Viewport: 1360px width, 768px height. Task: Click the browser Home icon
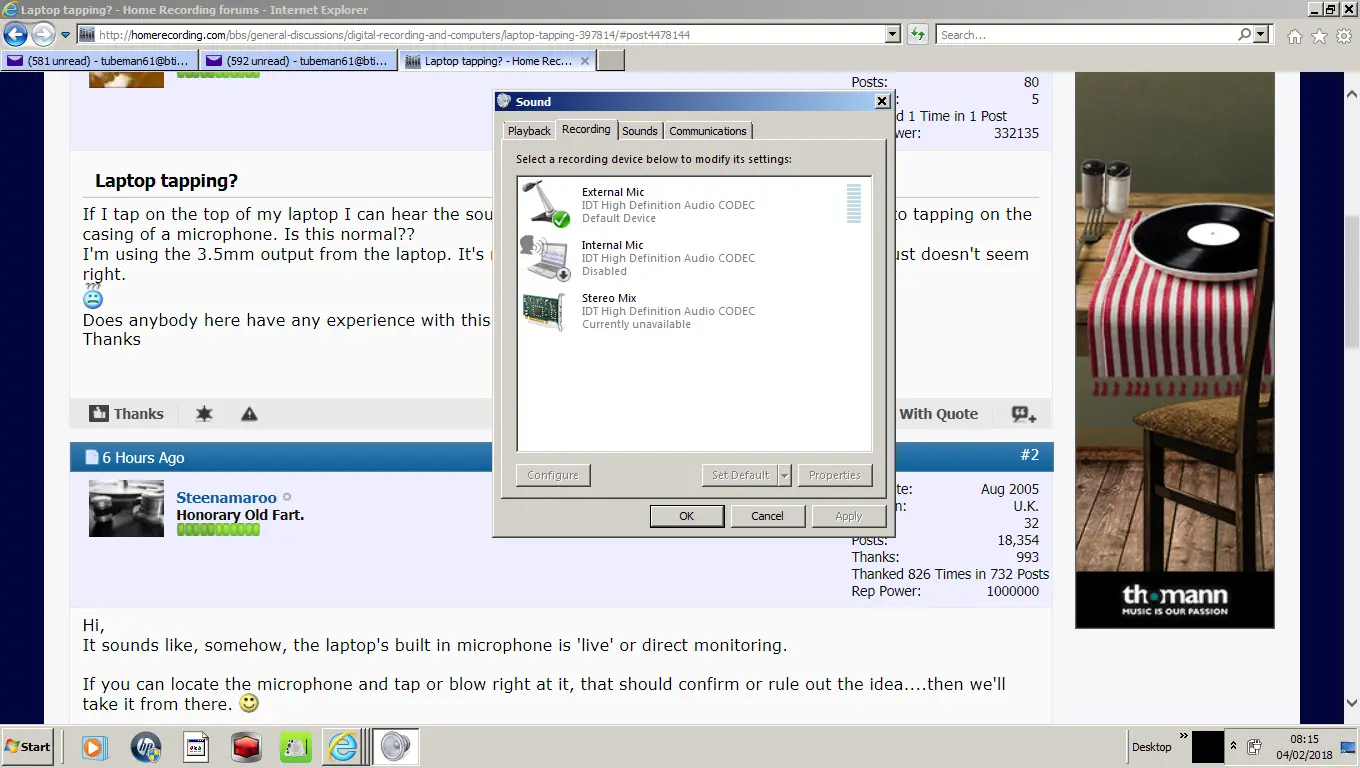click(1295, 35)
